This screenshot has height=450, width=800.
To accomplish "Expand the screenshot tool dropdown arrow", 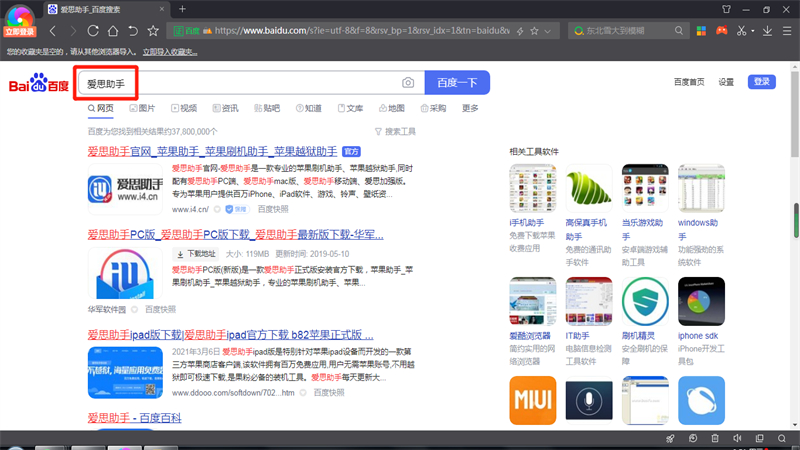I will [753, 31].
